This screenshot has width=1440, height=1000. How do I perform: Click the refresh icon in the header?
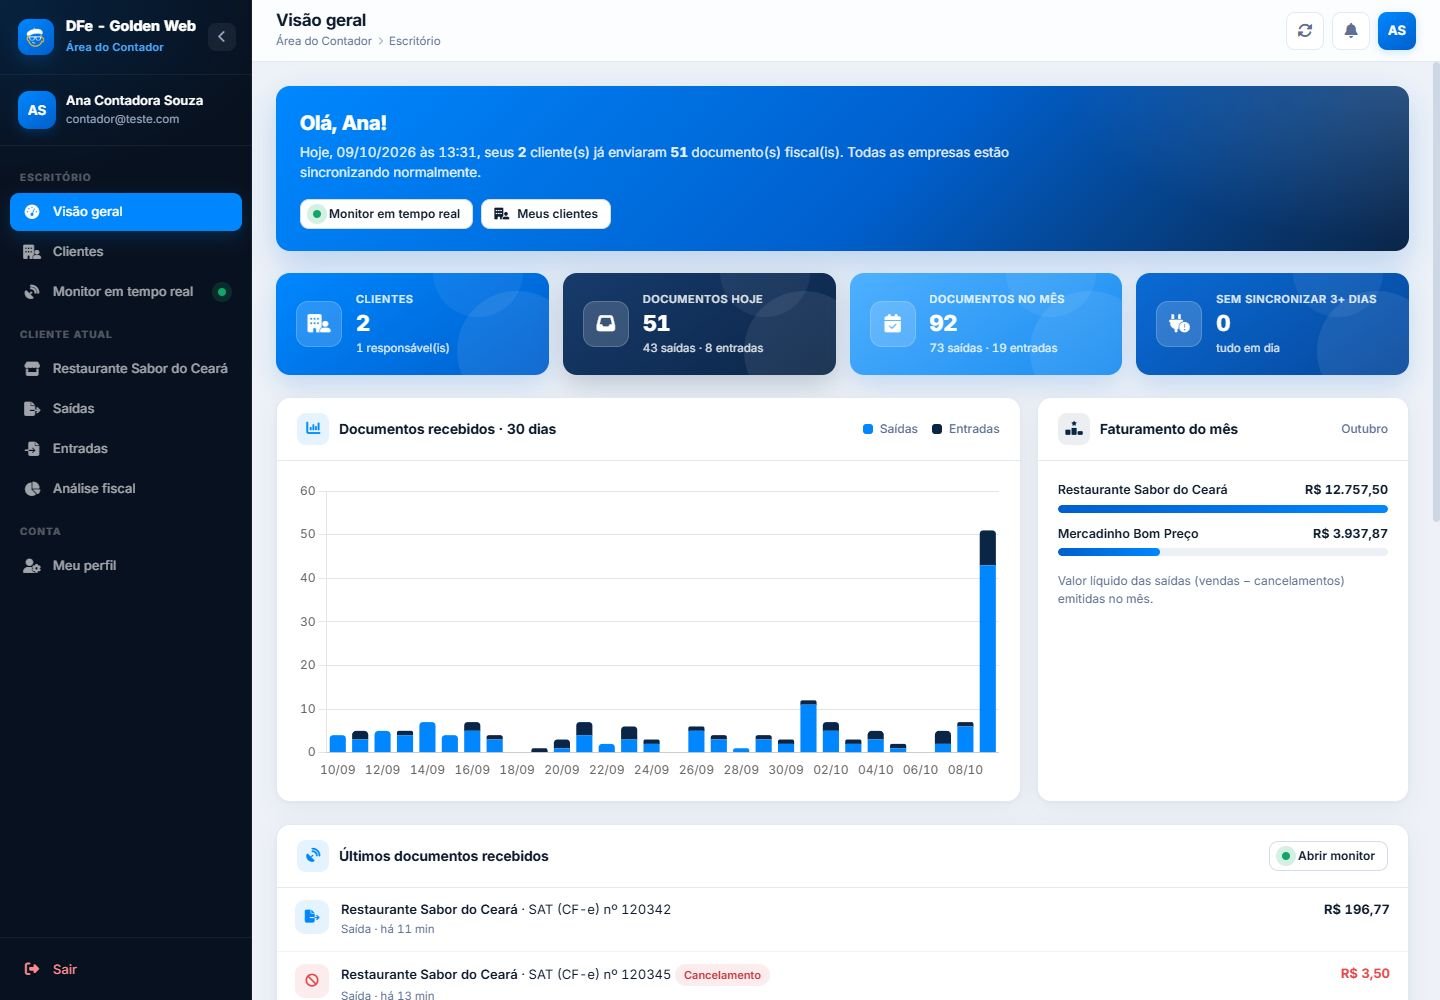click(1305, 31)
